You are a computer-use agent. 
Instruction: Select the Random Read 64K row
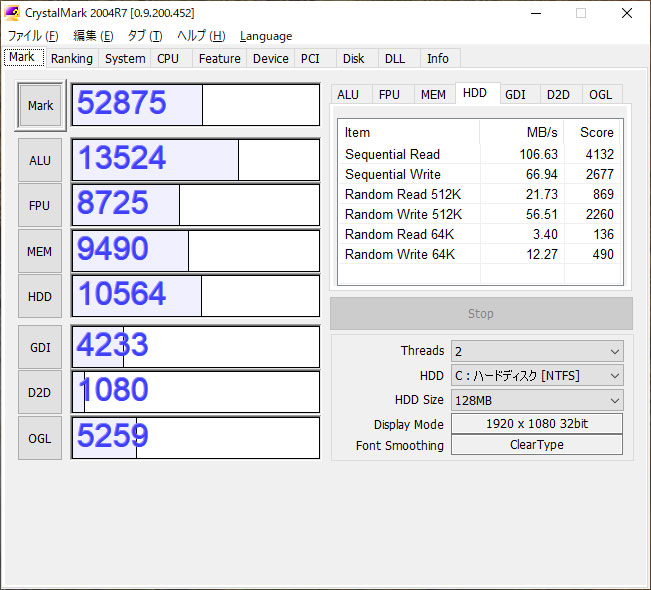pos(480,234)
